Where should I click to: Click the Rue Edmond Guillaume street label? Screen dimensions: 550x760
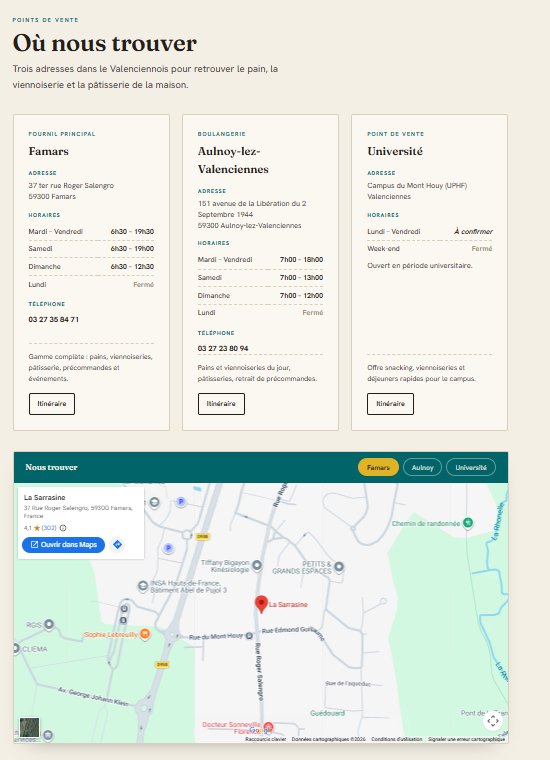(x=294, y=633)
